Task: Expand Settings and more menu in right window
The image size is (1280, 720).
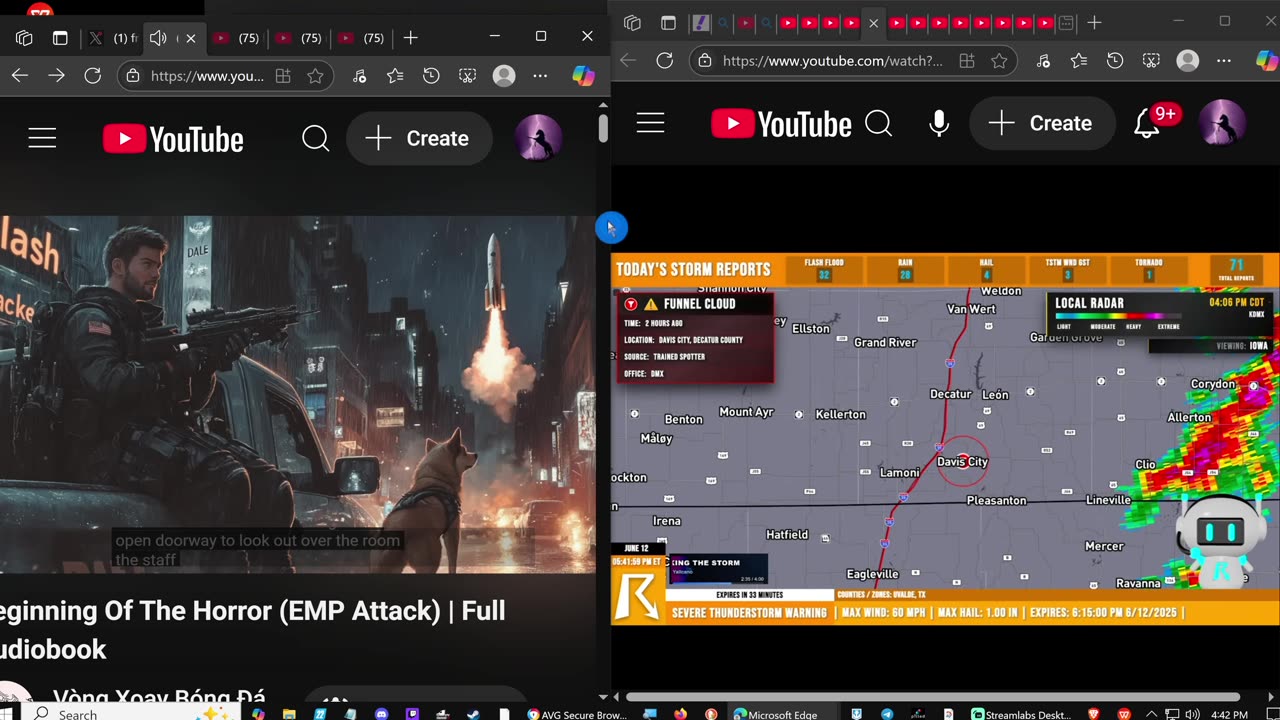Action: pos(1225,61)
